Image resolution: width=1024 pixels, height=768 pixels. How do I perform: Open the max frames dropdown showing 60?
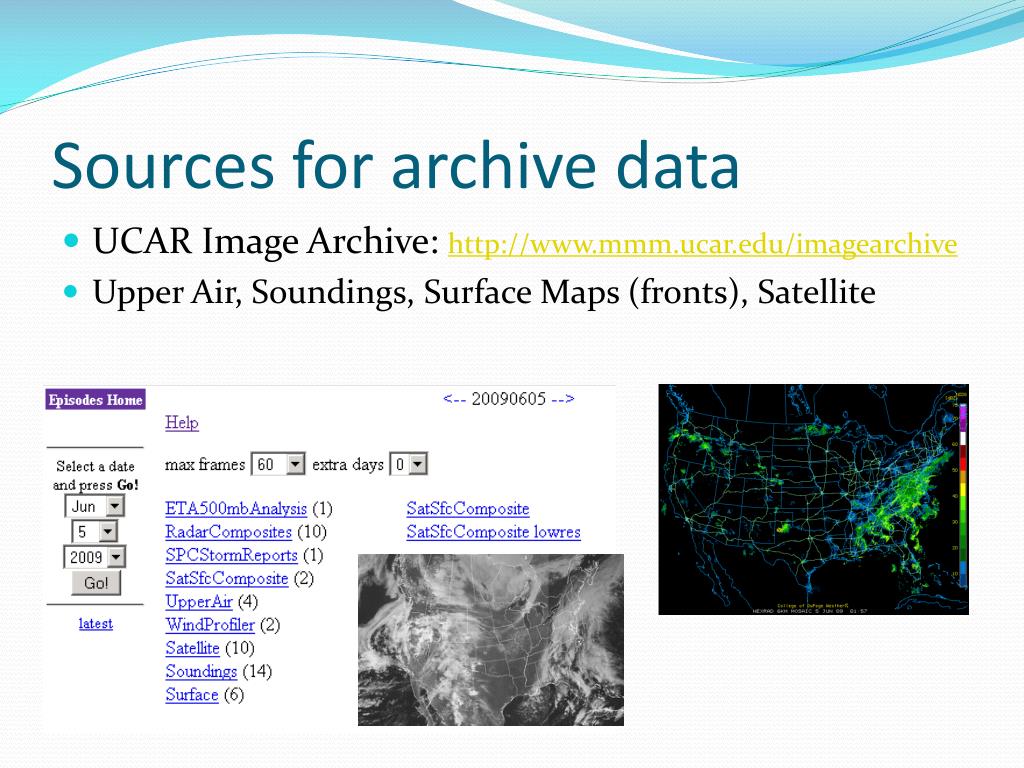coord(278,464)
